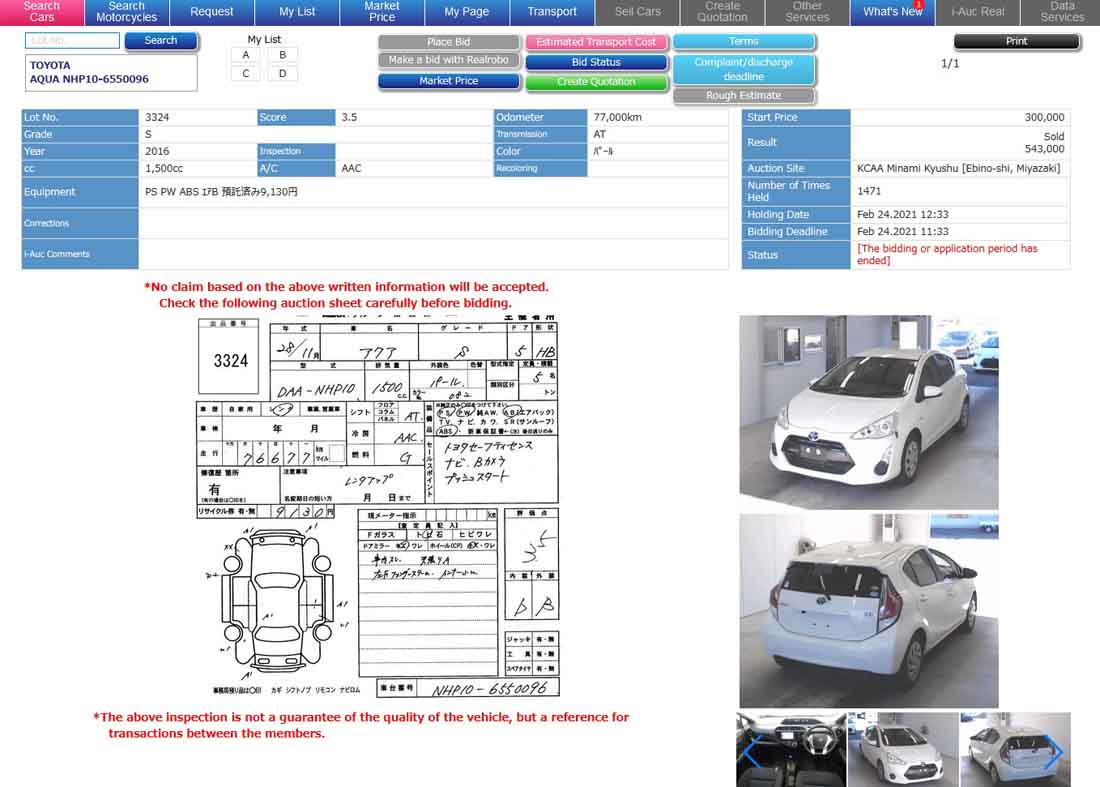Select the A/C value AAC
The height and width of the screenshot is (787, 1100).
click(x=351, y=168)
